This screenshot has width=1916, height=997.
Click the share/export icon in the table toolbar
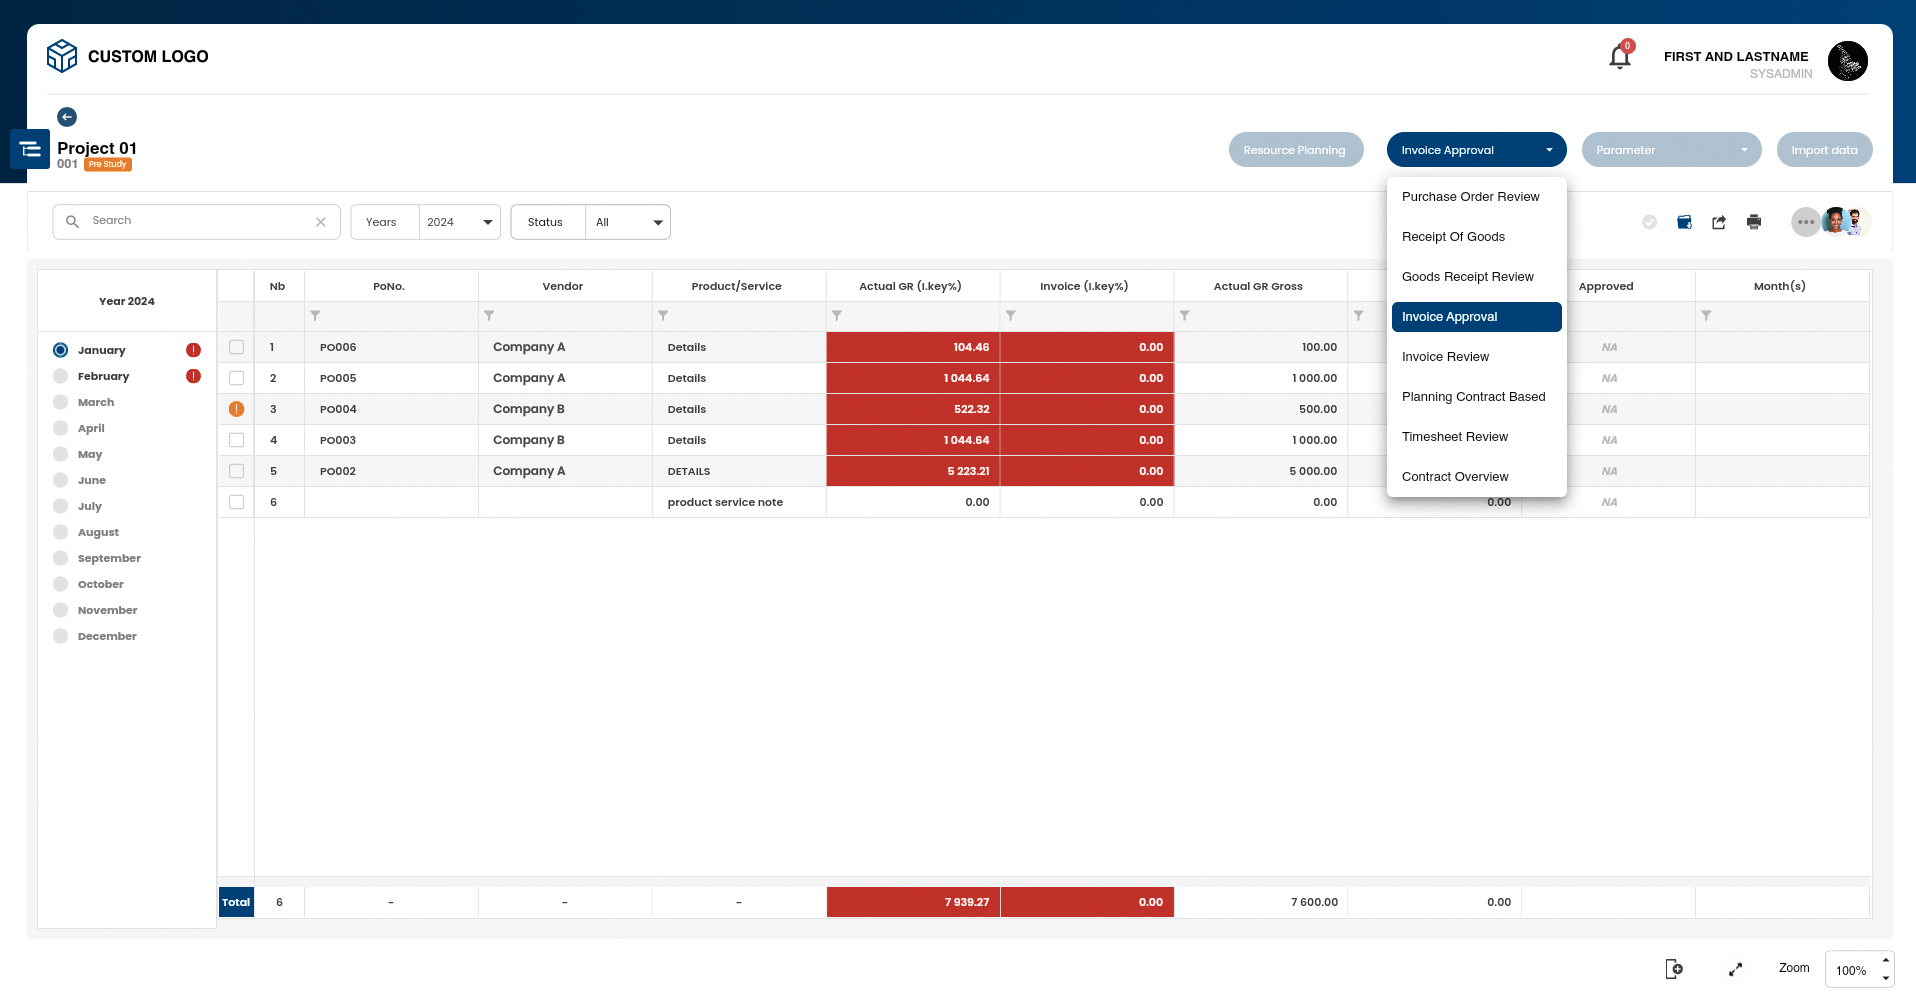pos(1719,222)
